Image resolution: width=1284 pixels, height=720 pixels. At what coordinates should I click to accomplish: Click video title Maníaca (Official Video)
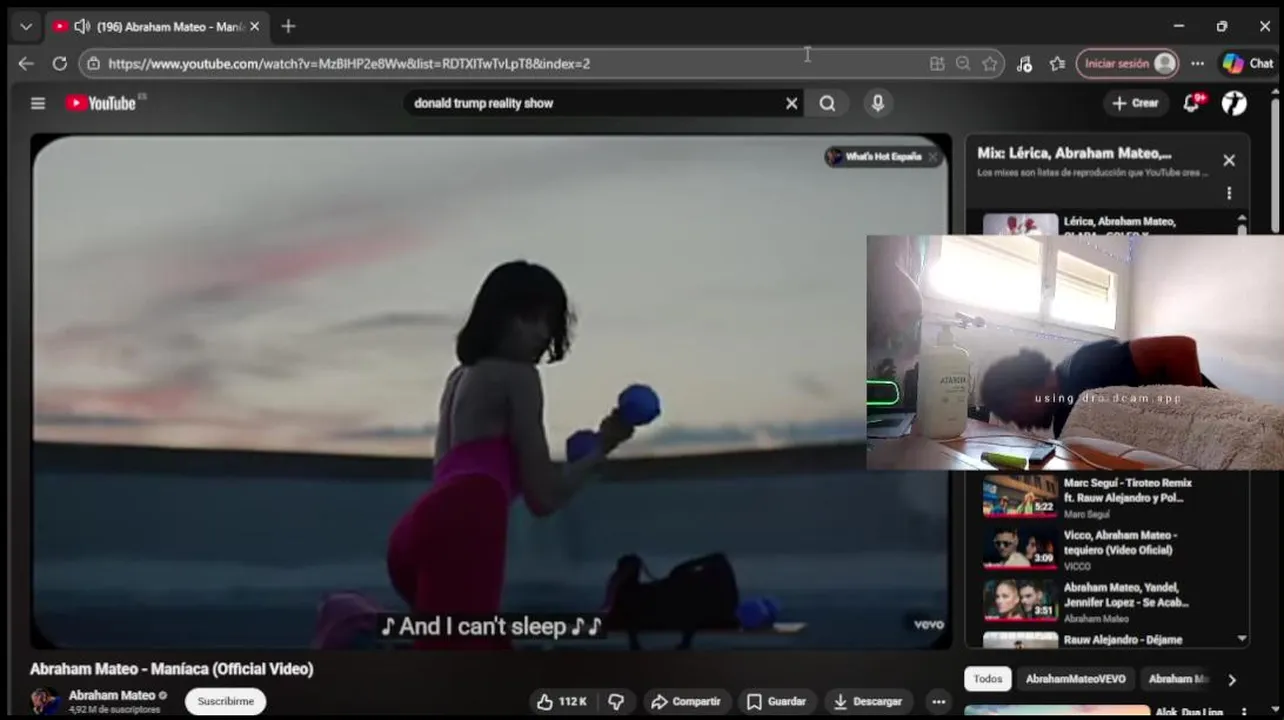click(172, 669)
